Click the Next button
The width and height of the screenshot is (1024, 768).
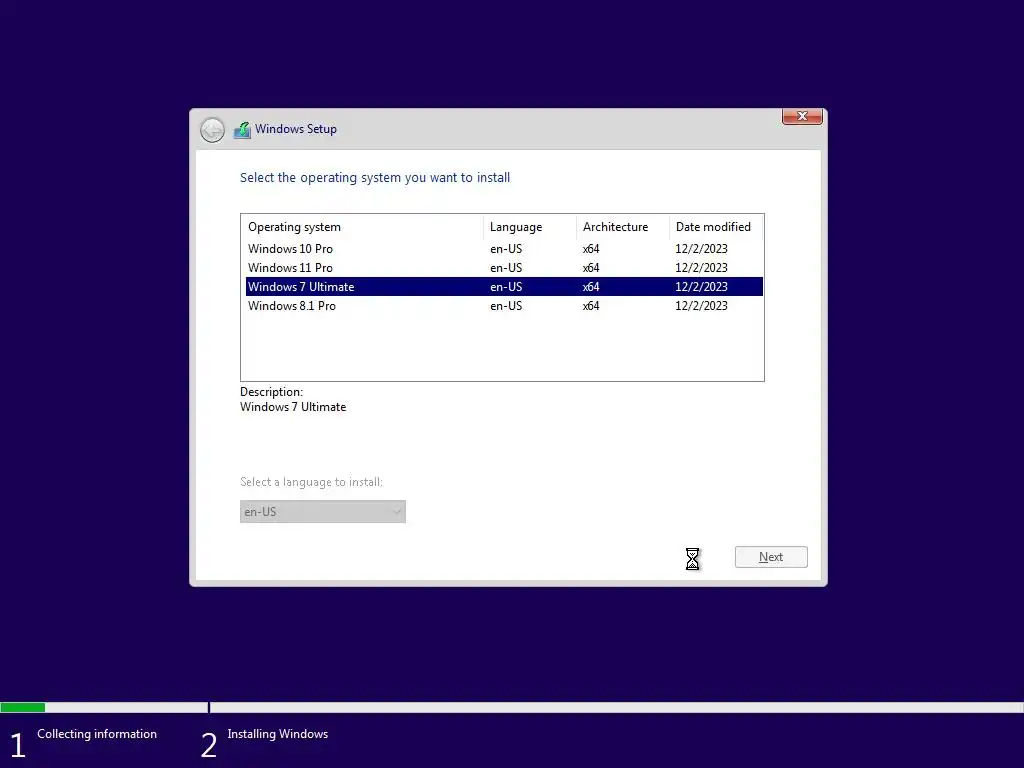pos(771,557)
